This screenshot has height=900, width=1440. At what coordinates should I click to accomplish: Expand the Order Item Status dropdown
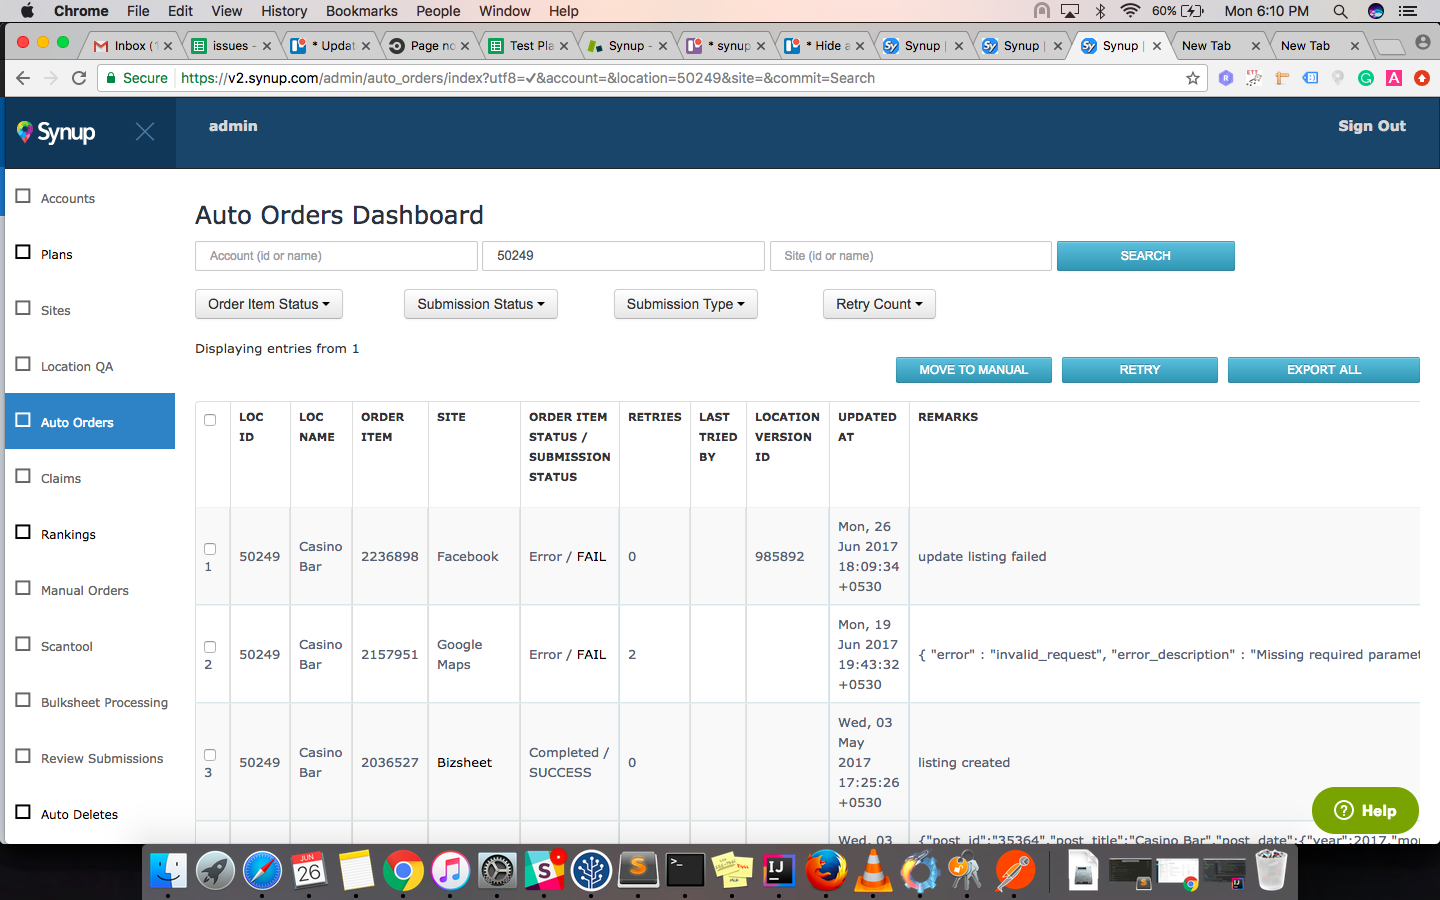pyautogui.click(x=269, y=304)
